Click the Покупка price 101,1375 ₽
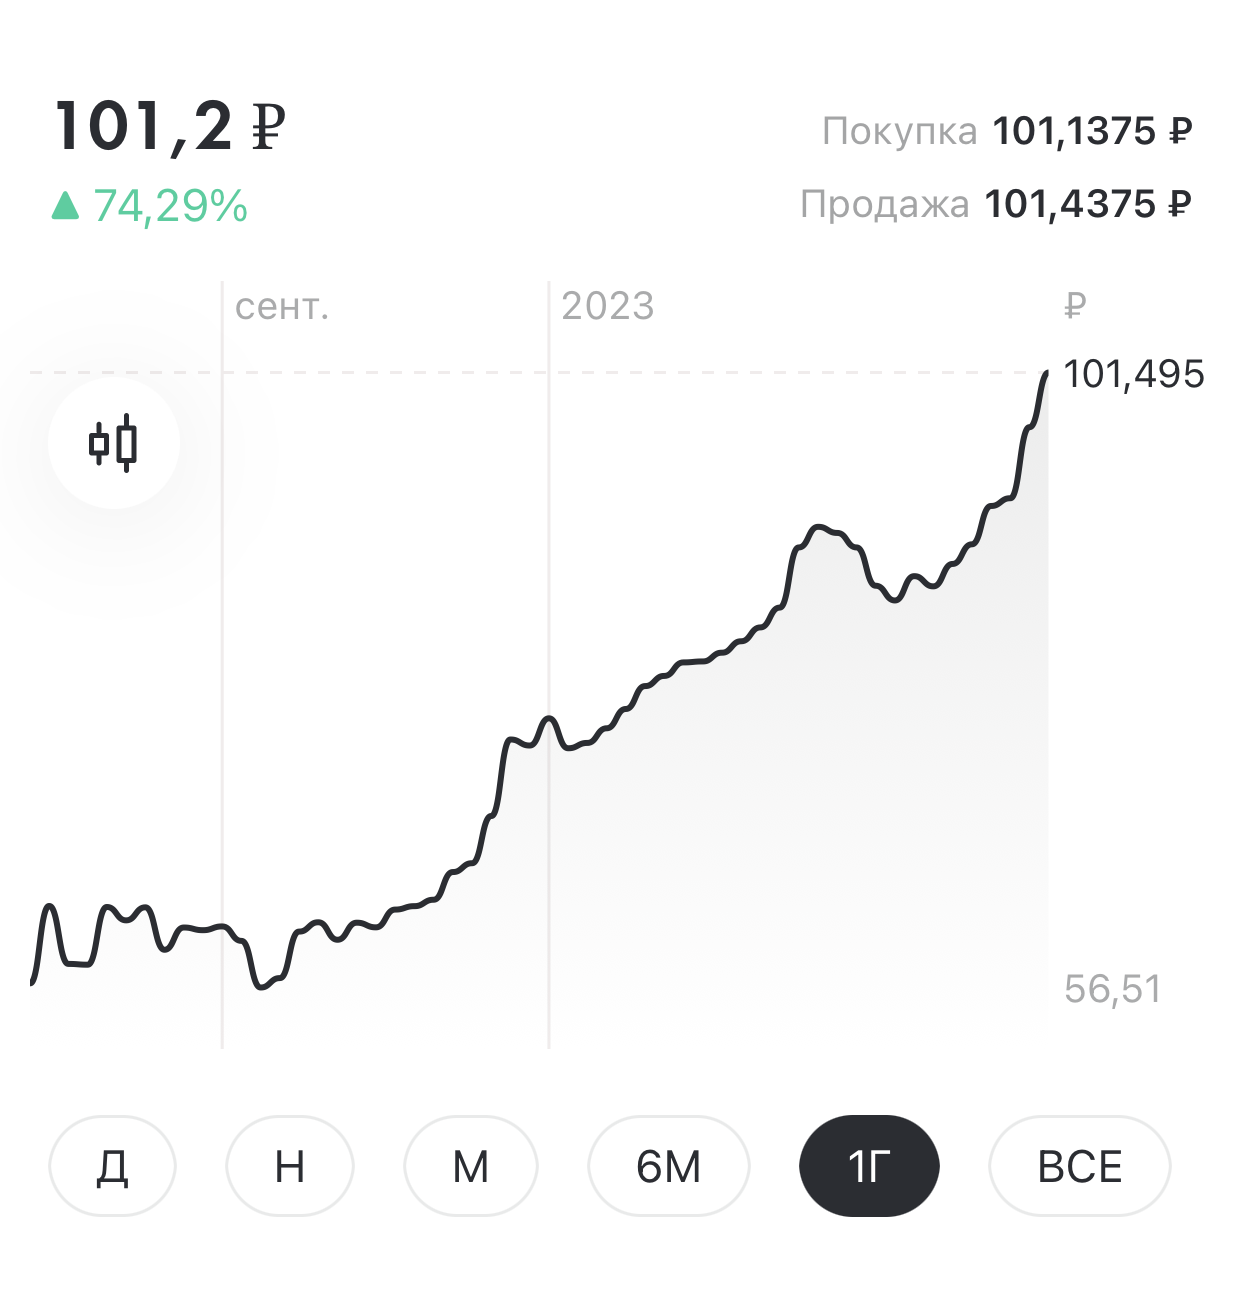1242x1311 pixels. tap(1092, 131)
